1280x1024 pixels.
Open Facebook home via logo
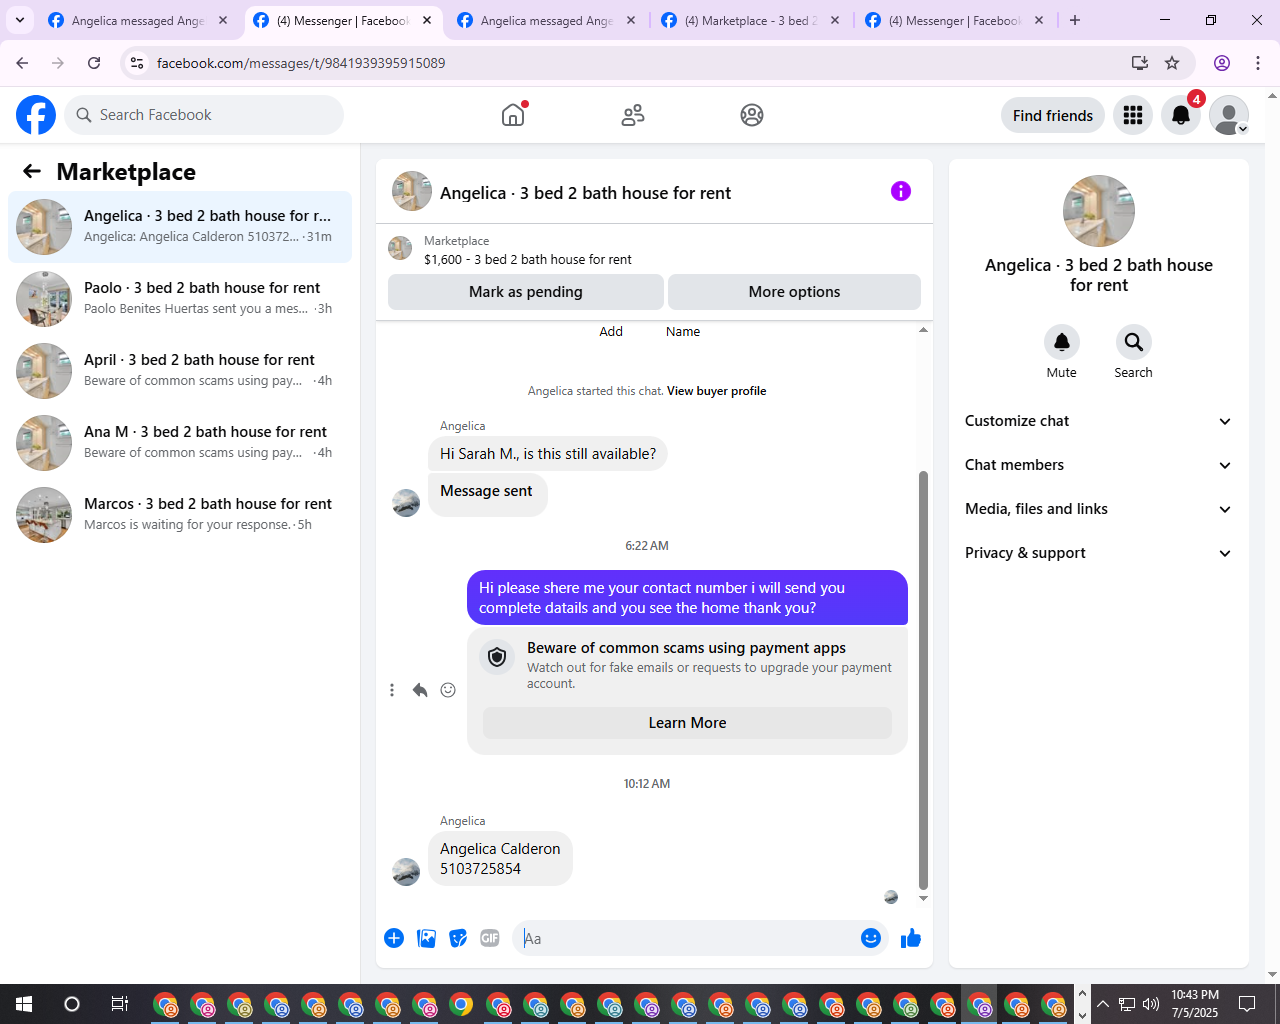coord(36,115)
